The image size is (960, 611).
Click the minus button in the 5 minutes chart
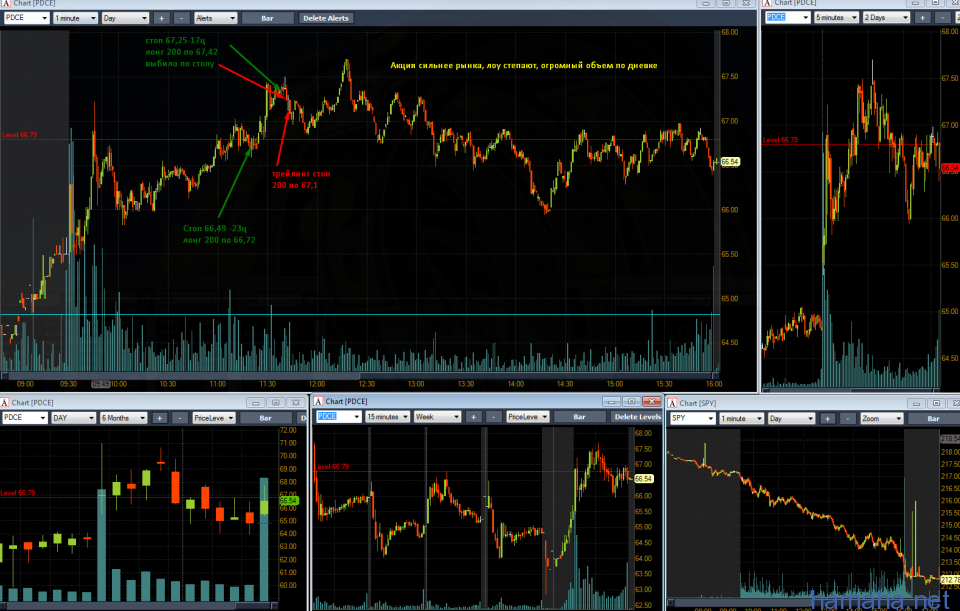(943, 17)
